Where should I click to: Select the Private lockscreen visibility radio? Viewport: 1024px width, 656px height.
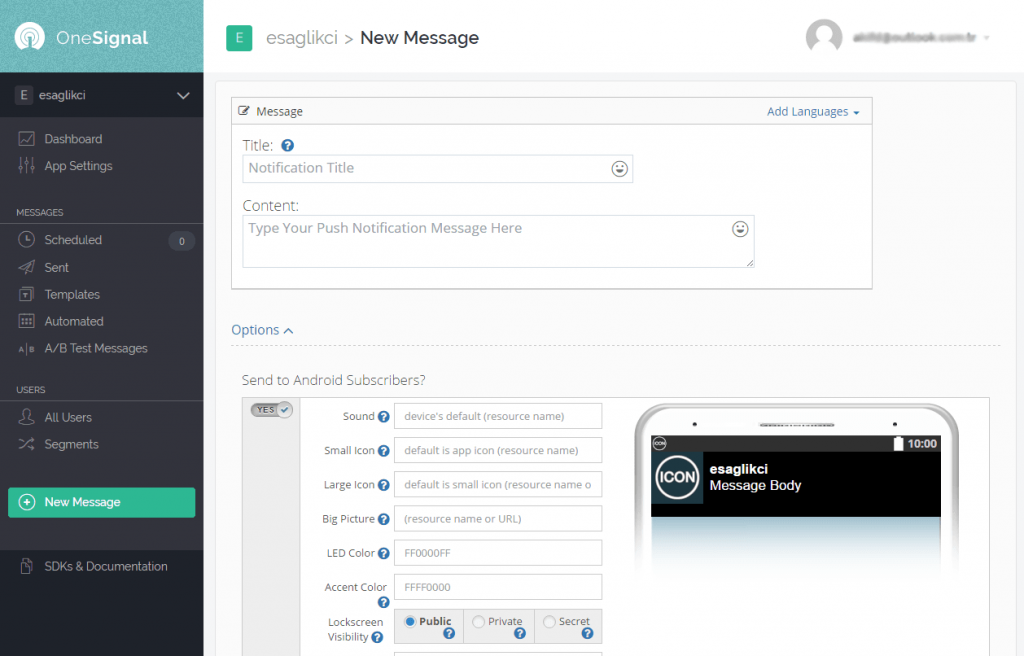(479, 621)
